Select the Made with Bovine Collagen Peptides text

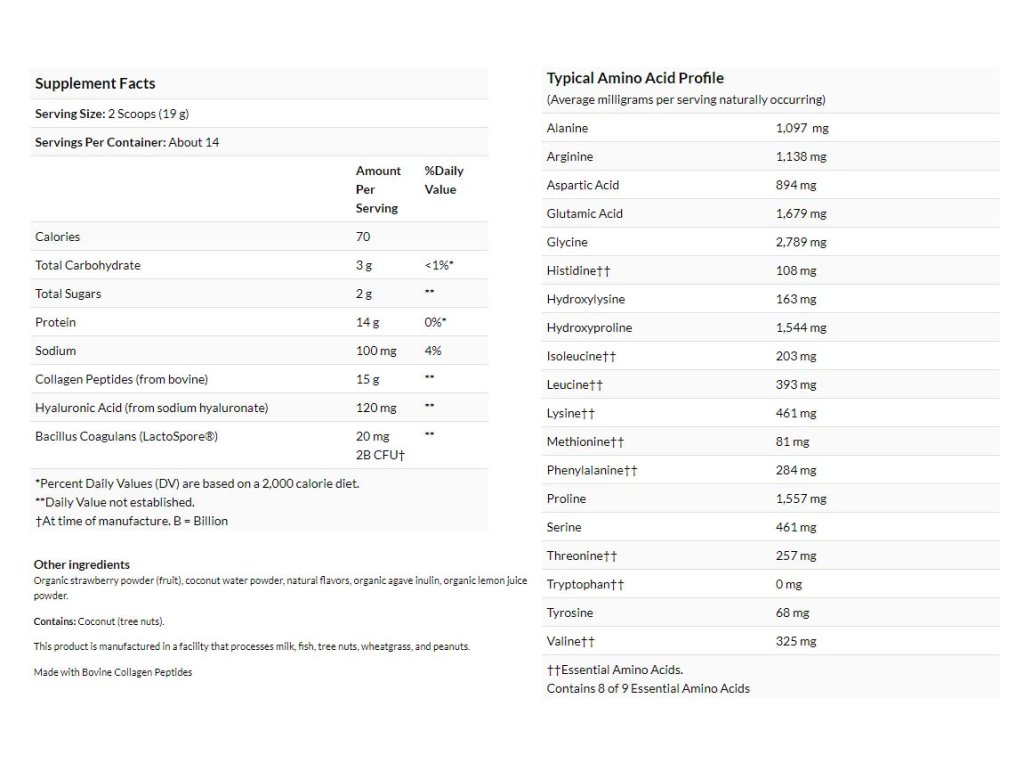113,672
